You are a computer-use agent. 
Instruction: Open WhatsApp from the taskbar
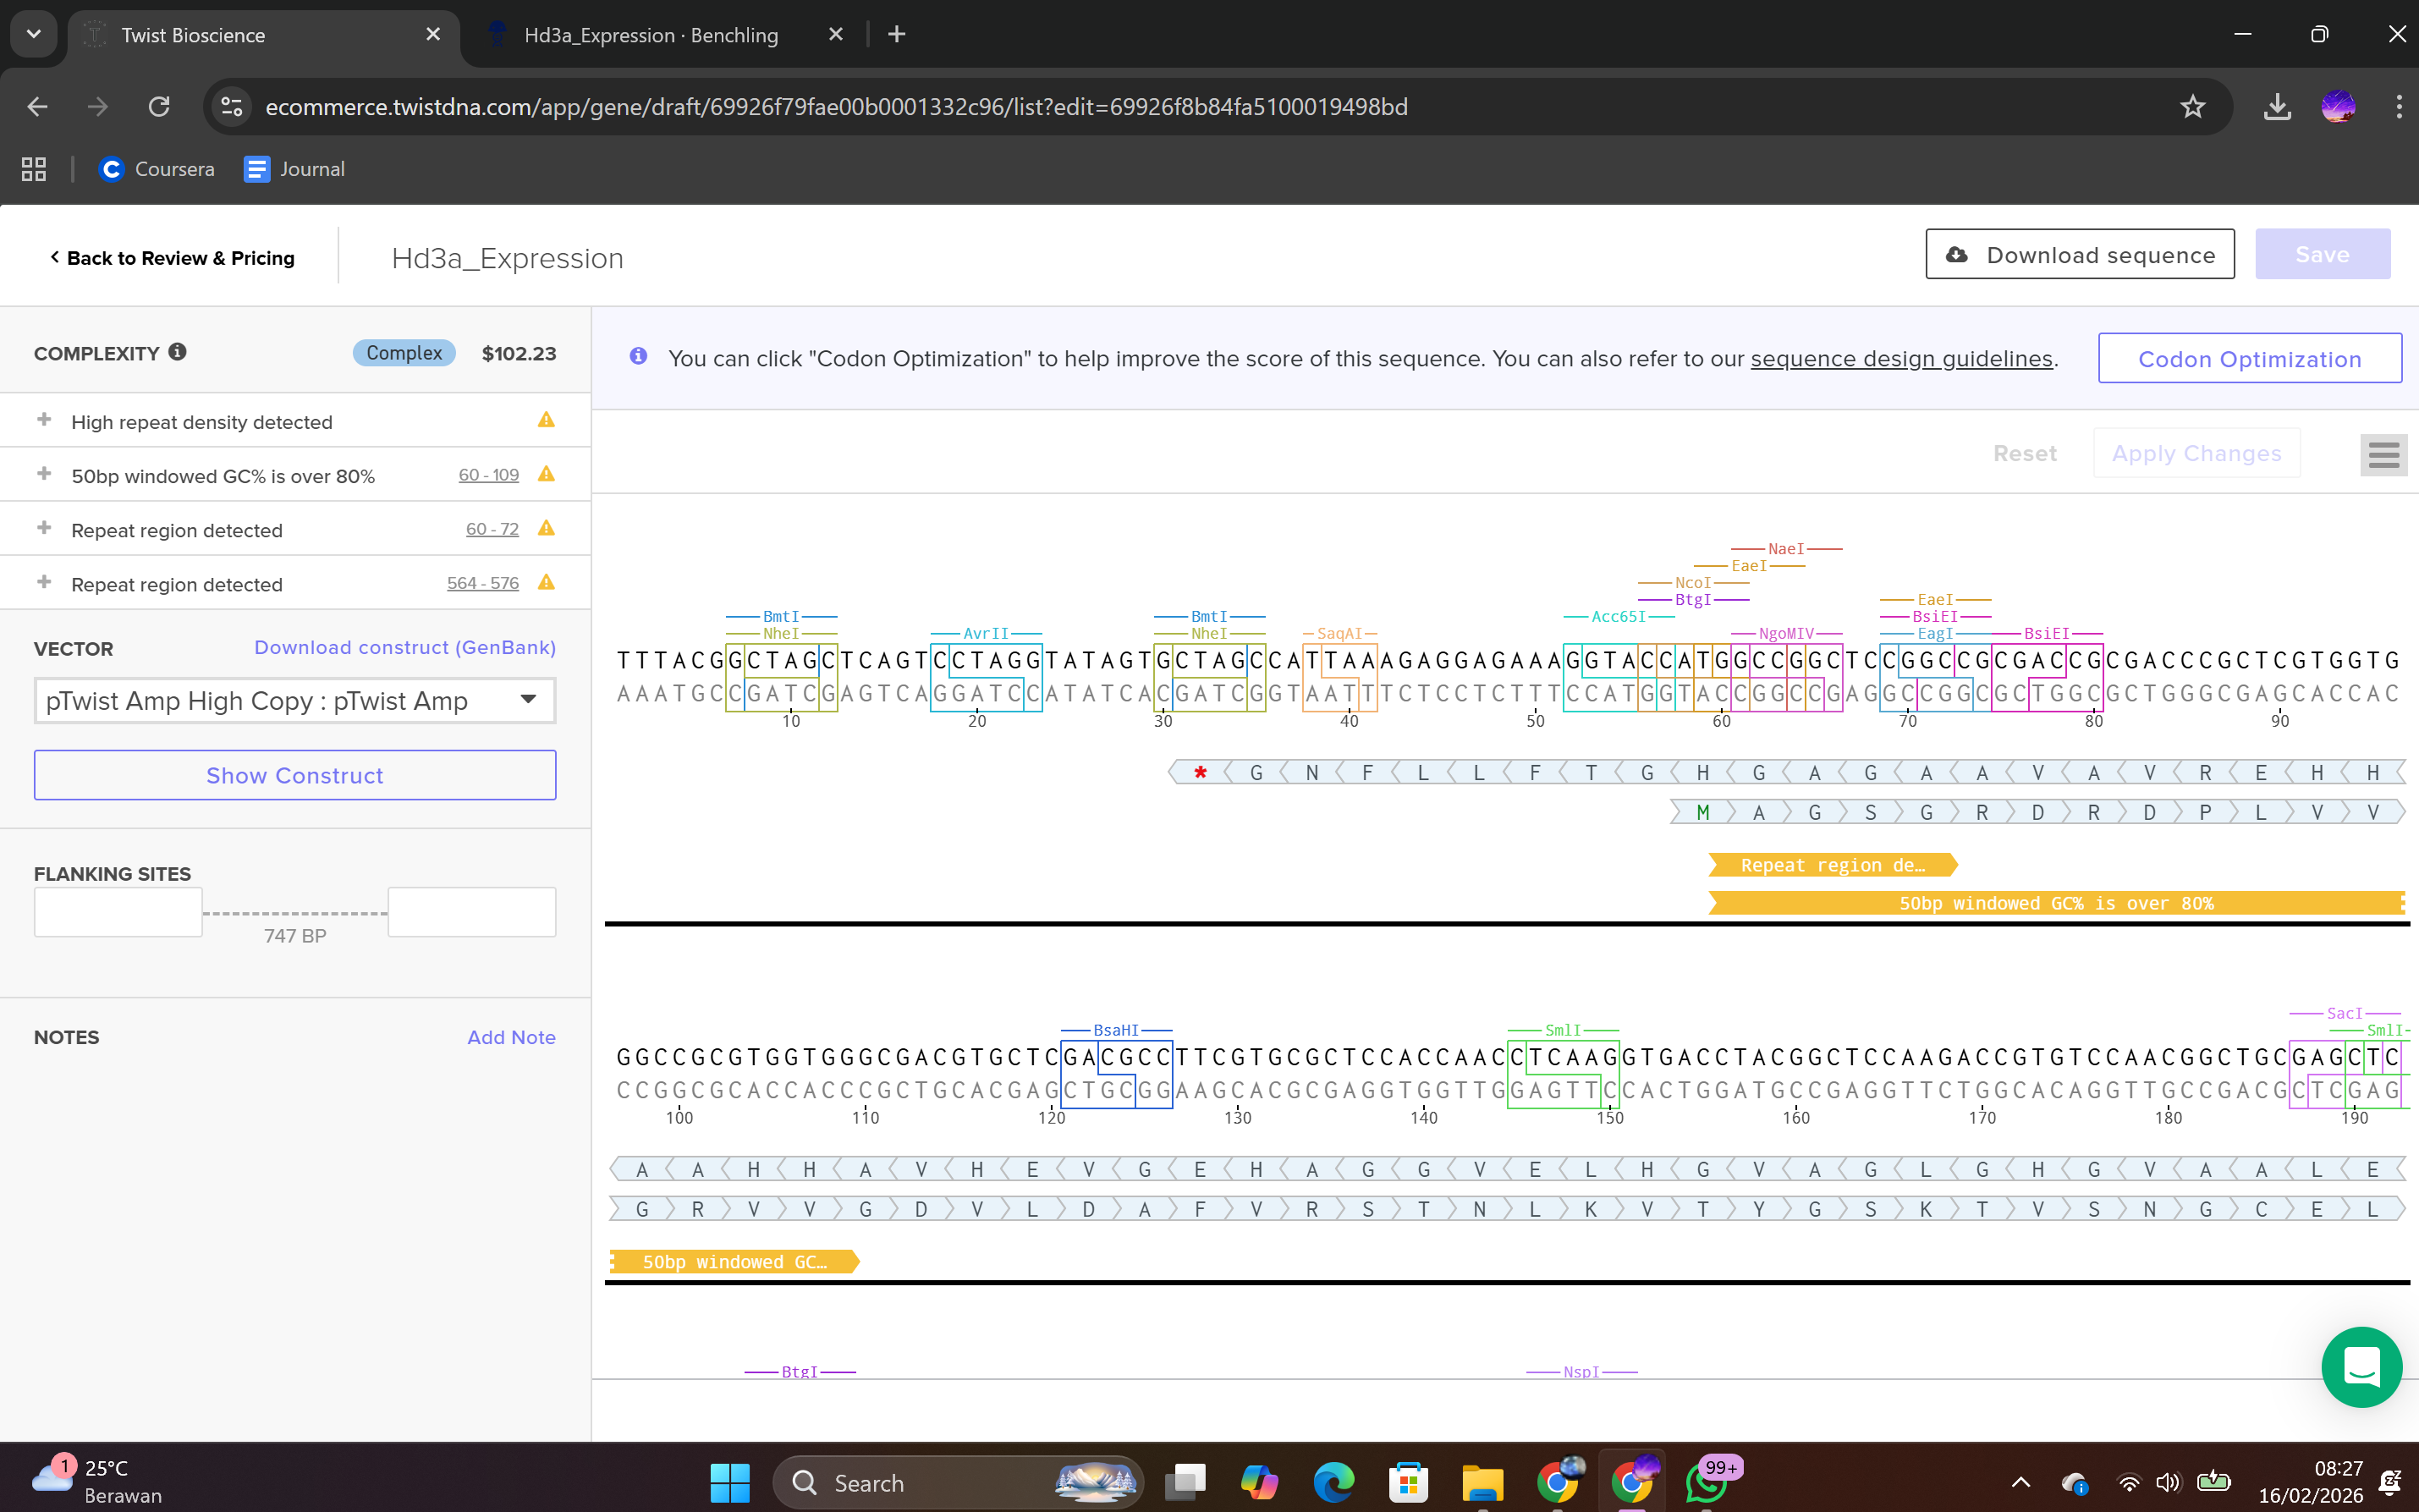[x=1707, y=1482]
